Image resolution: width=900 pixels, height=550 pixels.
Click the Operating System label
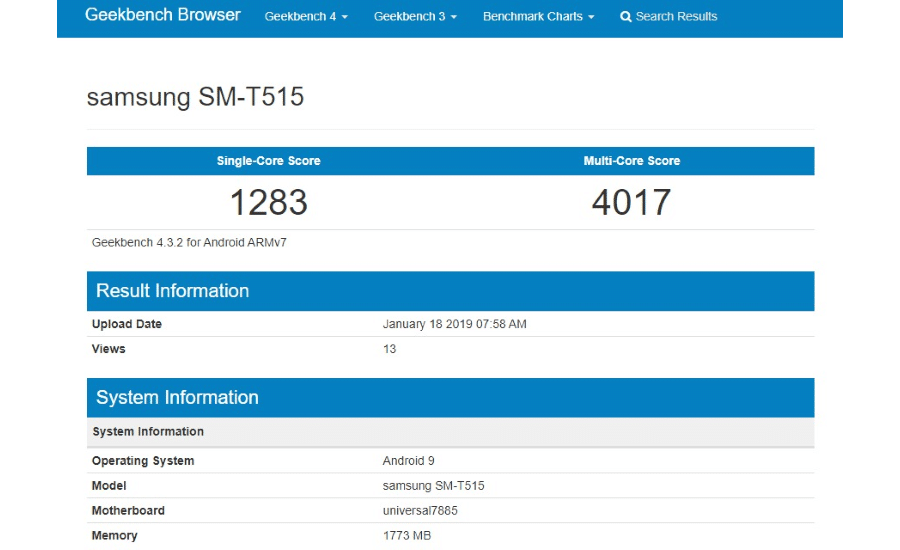(143, 460)
